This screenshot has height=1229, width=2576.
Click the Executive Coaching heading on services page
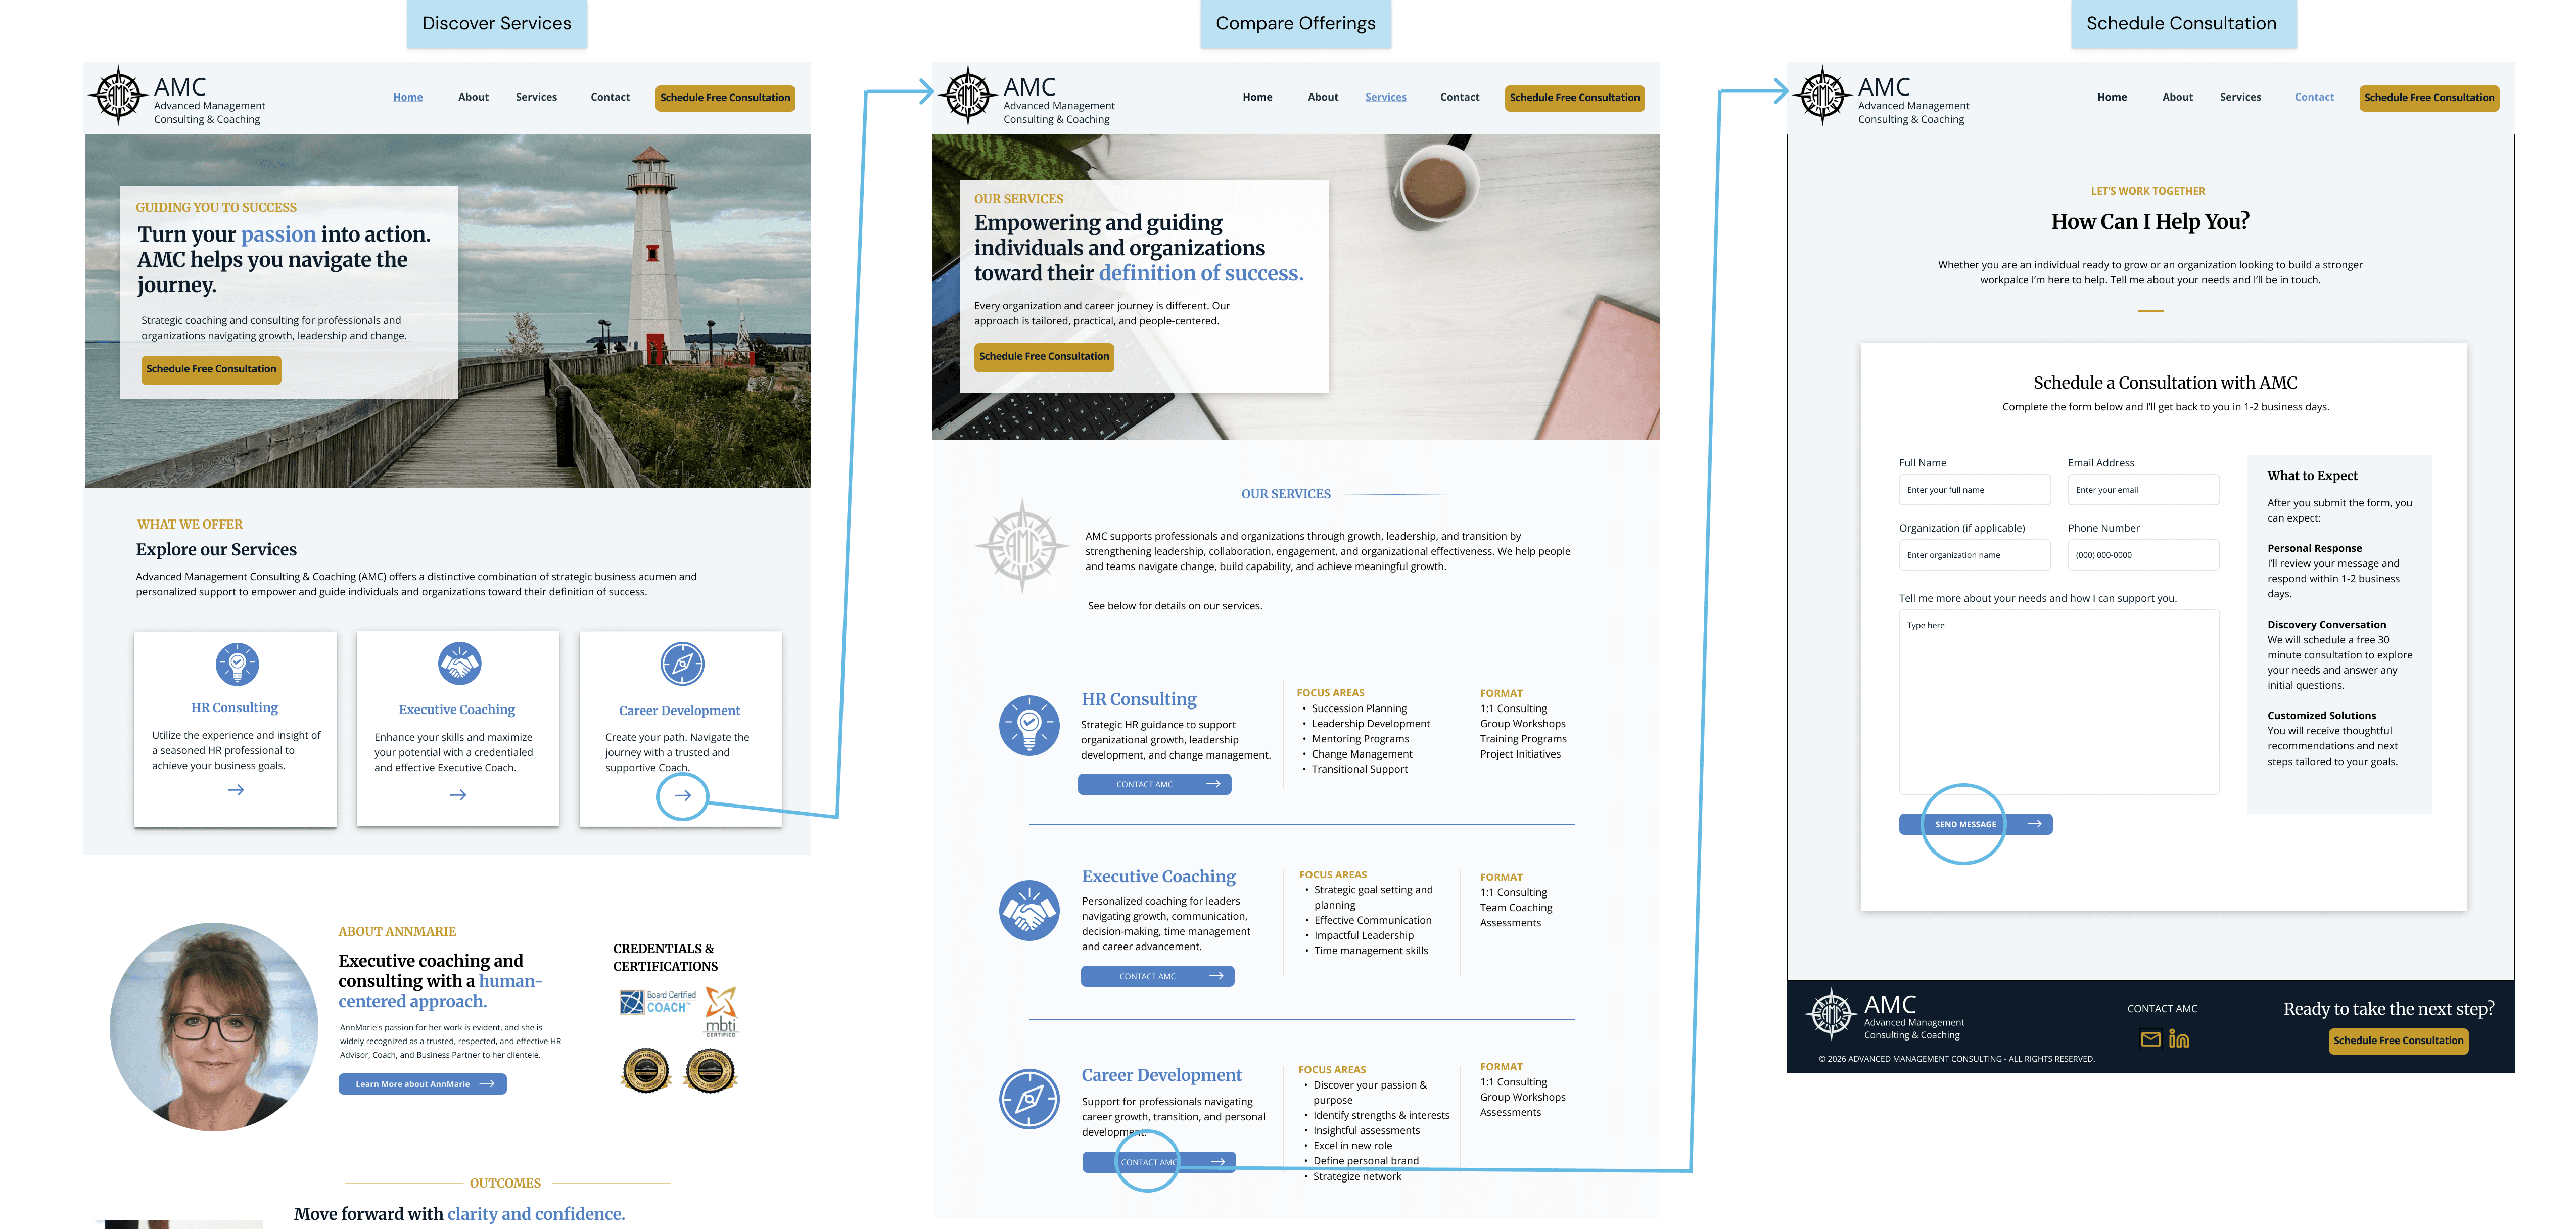tap(1158, 876)
